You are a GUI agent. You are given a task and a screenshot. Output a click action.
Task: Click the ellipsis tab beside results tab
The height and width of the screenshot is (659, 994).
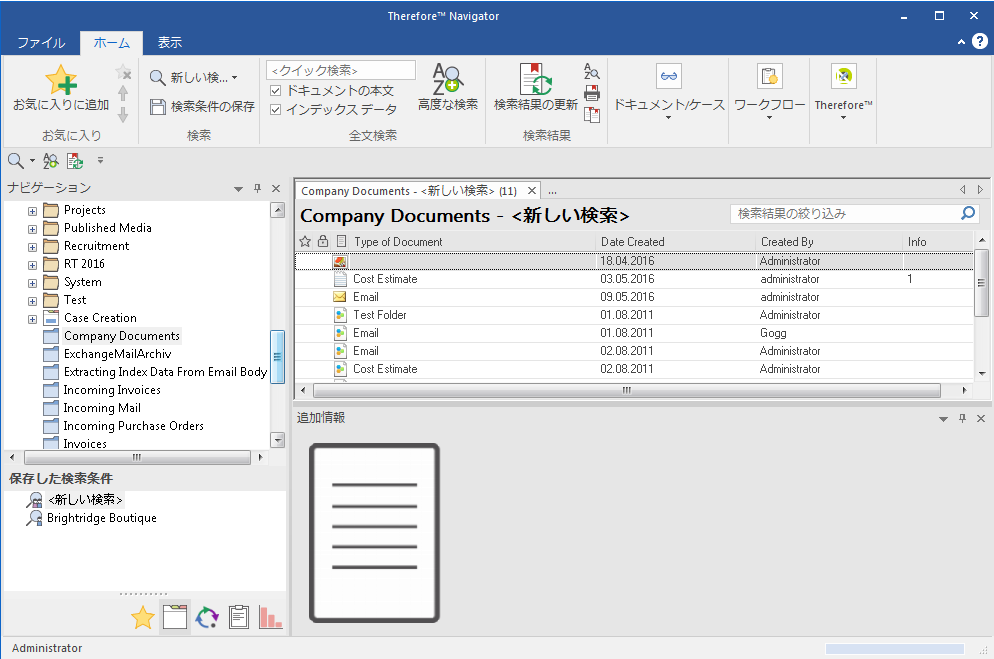[x=553, y=191]
